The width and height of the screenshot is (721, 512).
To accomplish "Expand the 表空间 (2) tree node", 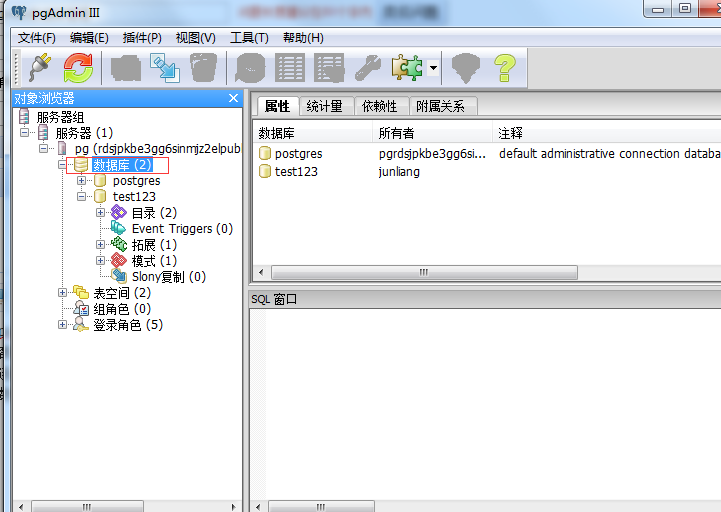I will coord(63,293).
